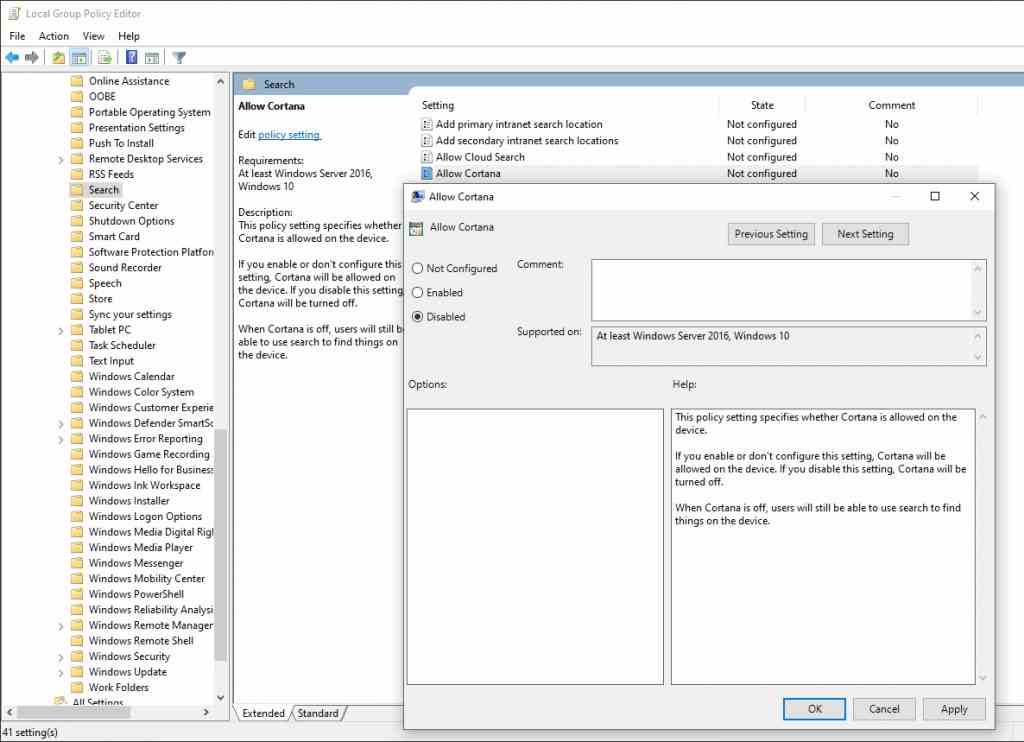Click the tree pane vertical scrollbar thumb
1024x742 pixels.
click(x=220, y=544)
